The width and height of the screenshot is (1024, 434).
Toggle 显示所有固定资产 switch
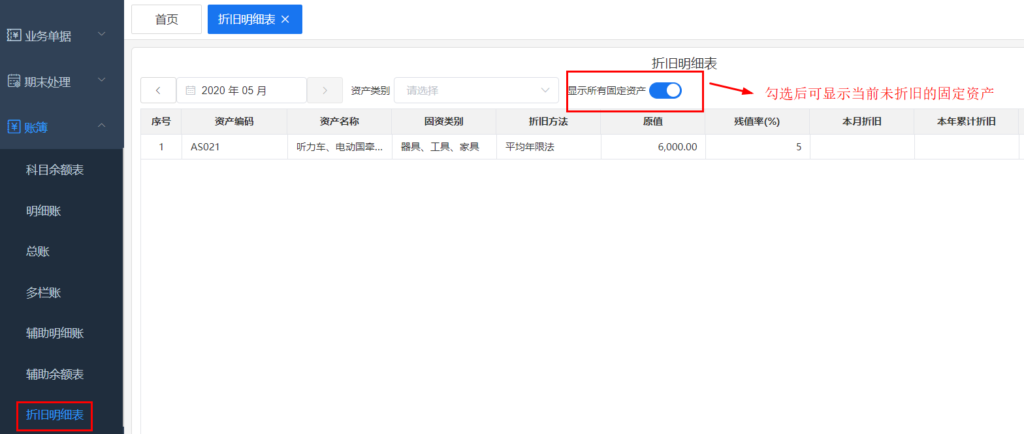(x=665, y=91)
